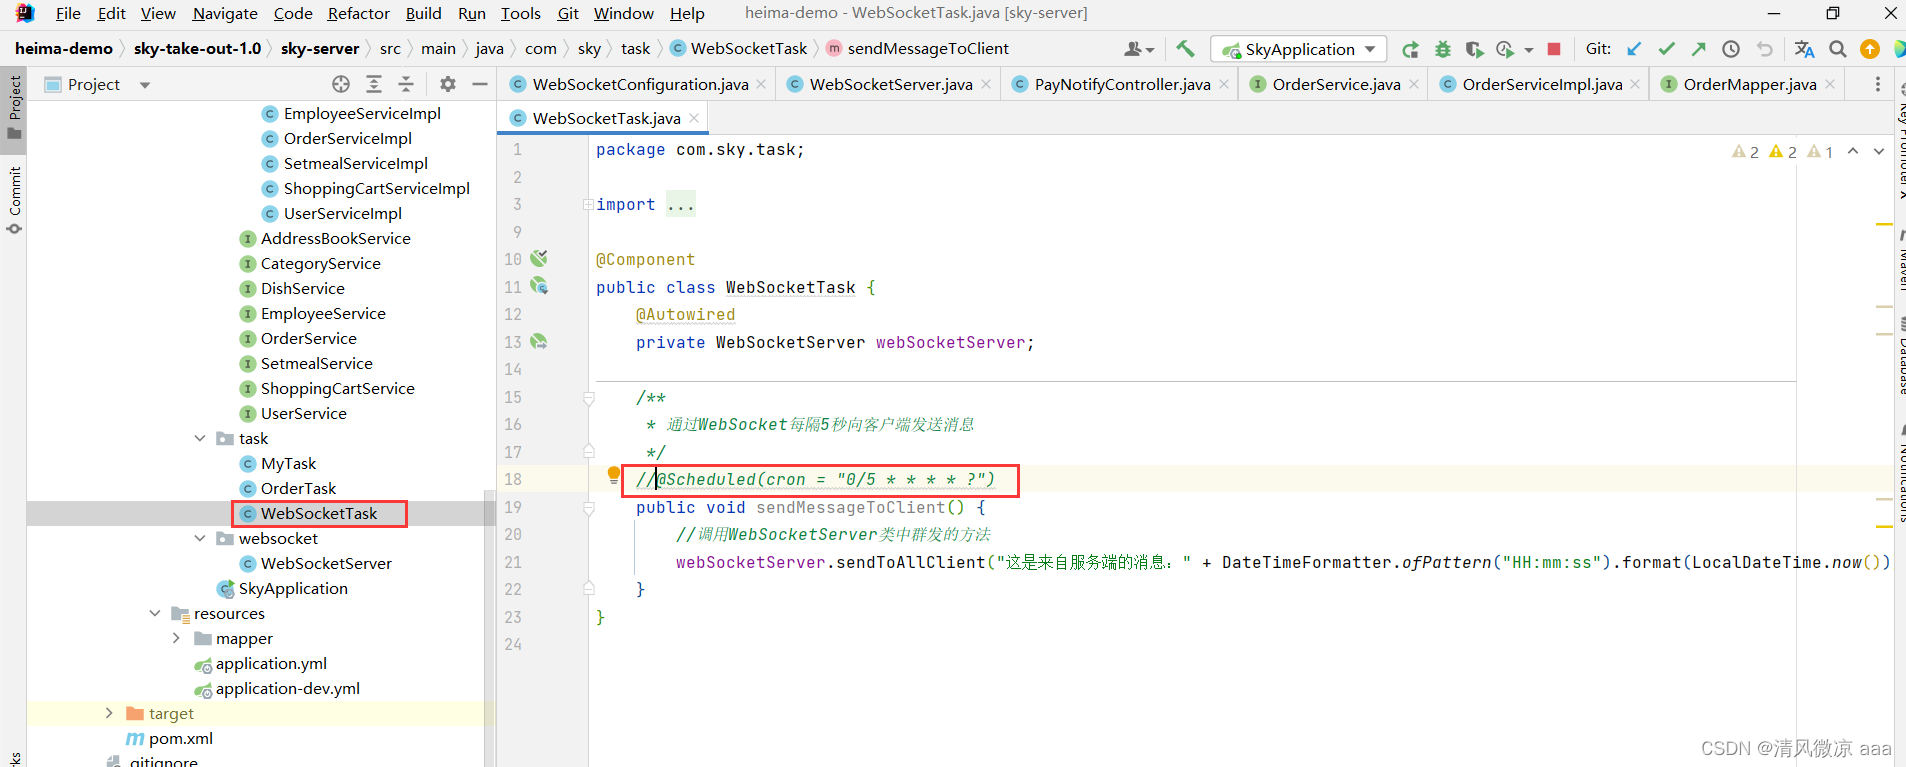
Task: Open the translate plugin icon
Action: 1804,49
